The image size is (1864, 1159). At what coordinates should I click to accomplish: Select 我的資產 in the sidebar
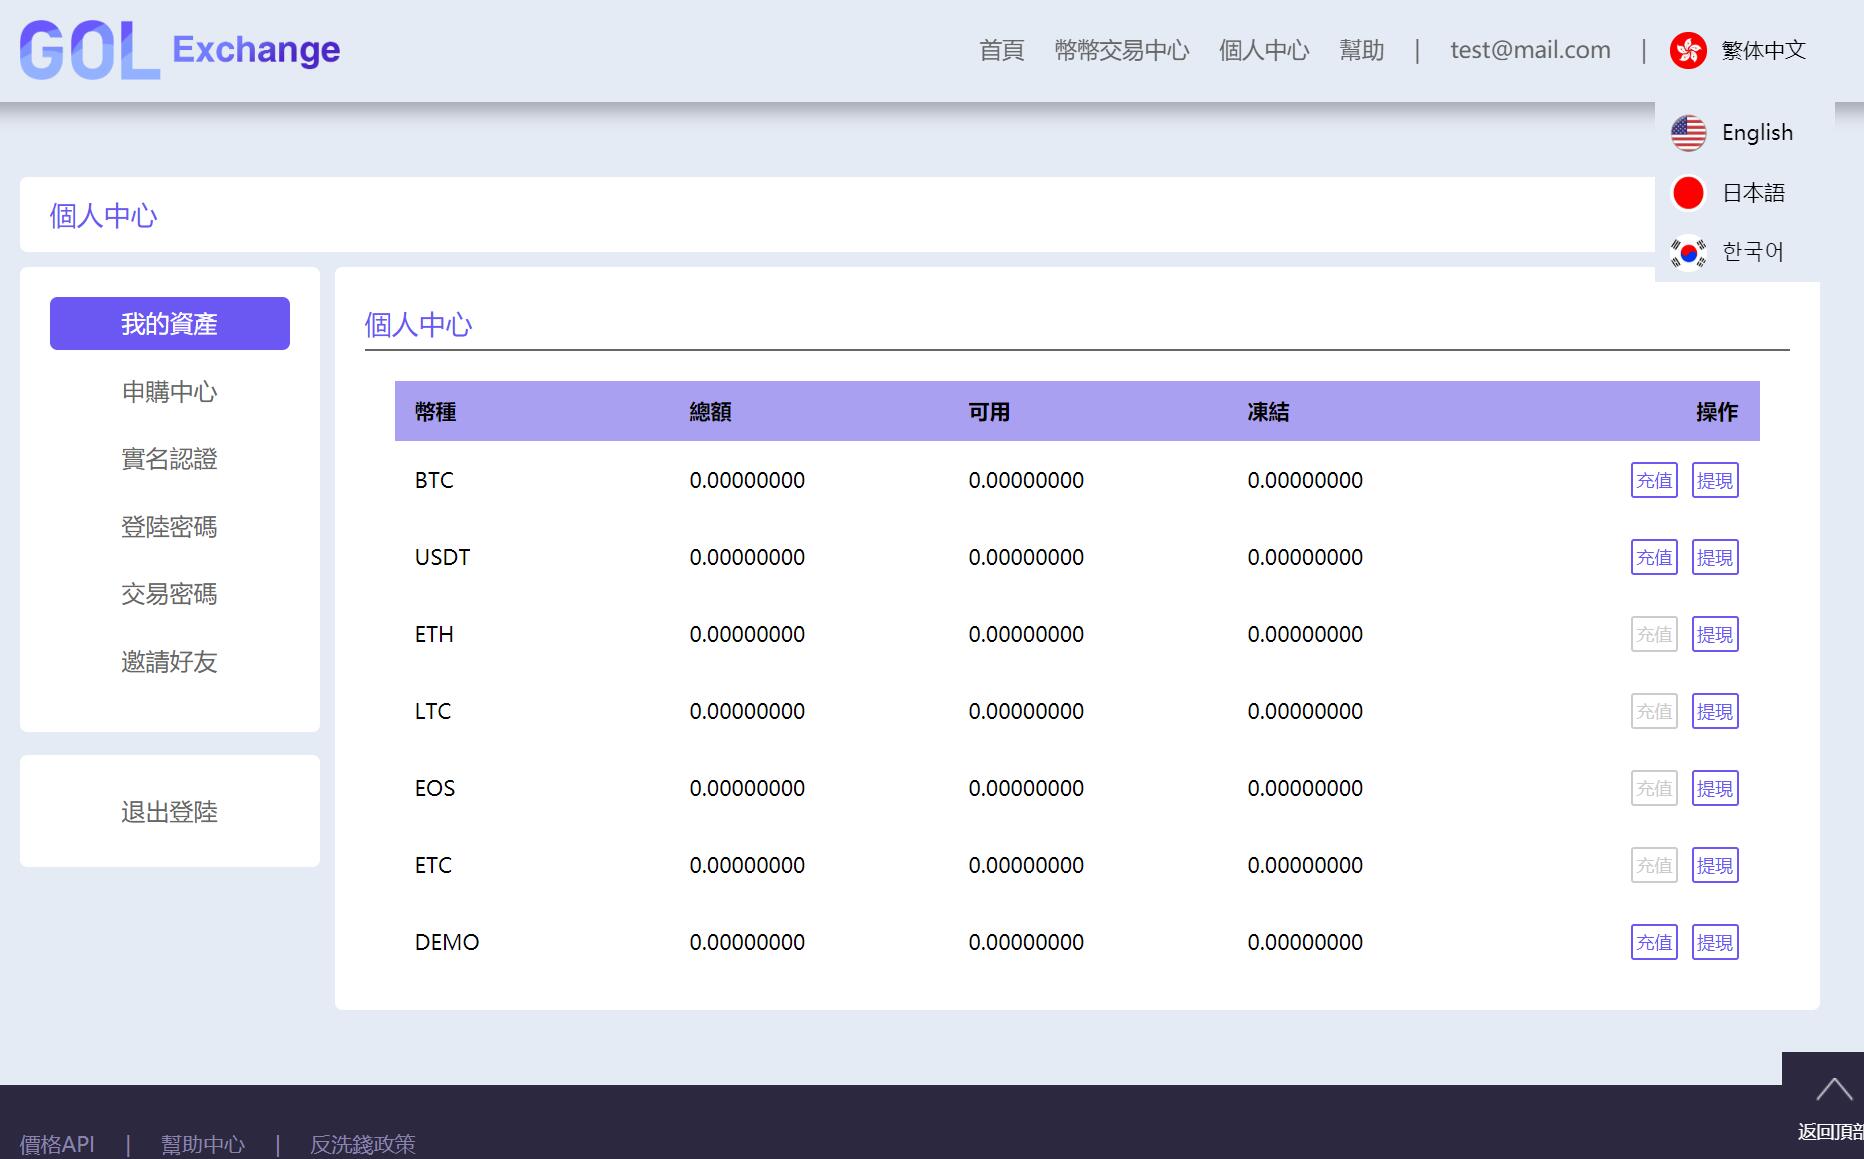[170, 324]
